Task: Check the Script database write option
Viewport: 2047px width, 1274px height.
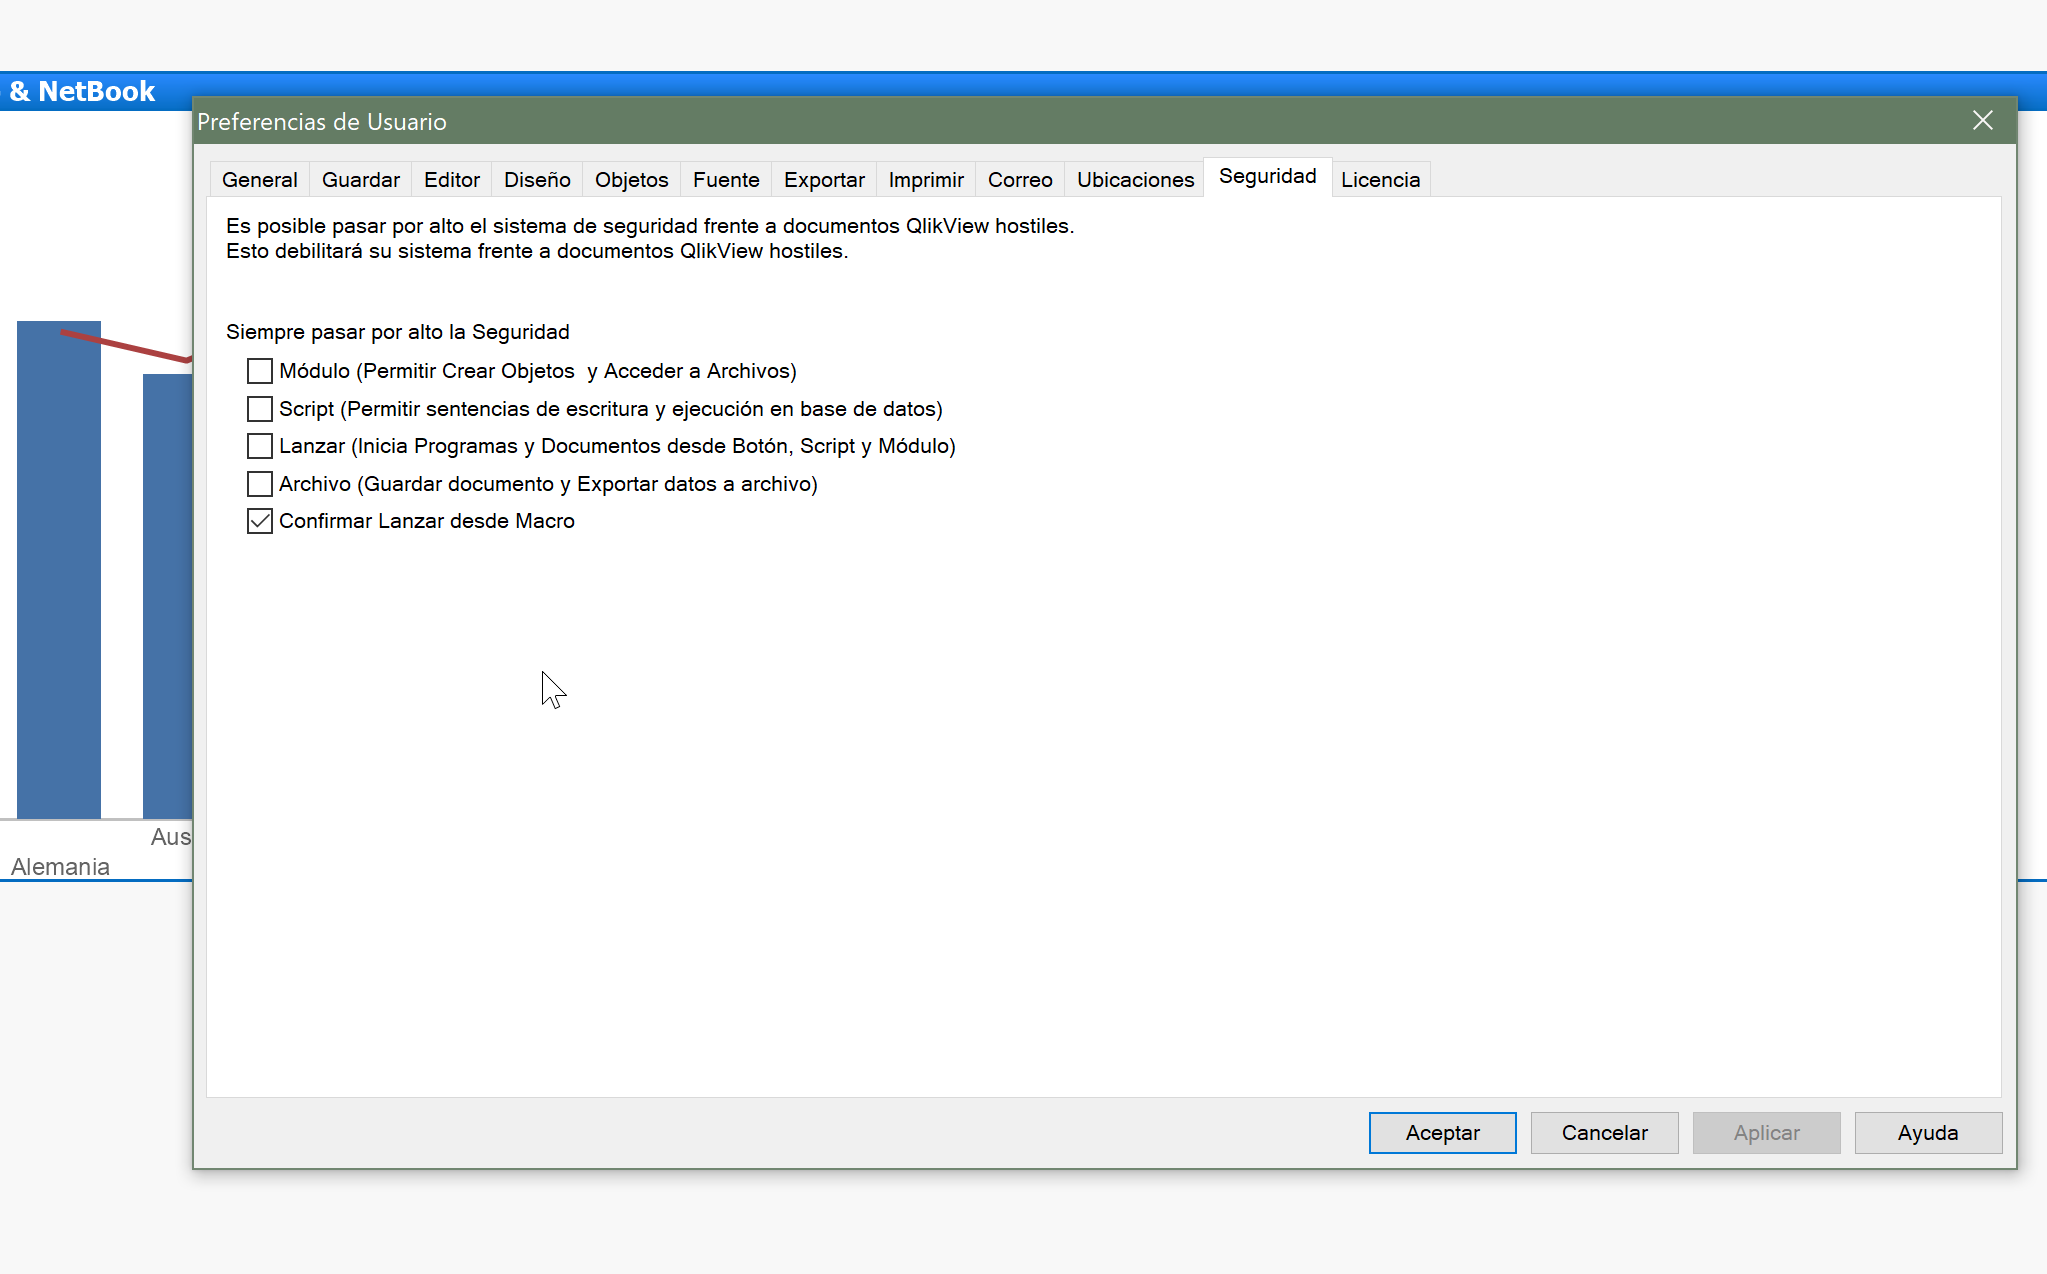Action: pos(260,409)
